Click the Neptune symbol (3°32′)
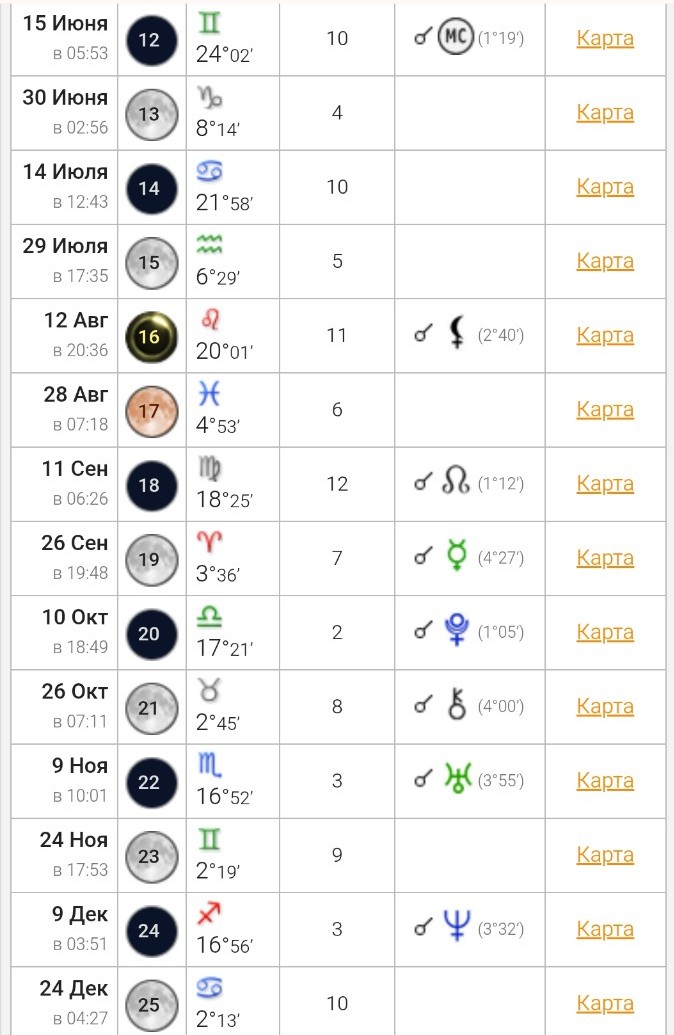The image size is (674, 1035). (x=456, y=929)
